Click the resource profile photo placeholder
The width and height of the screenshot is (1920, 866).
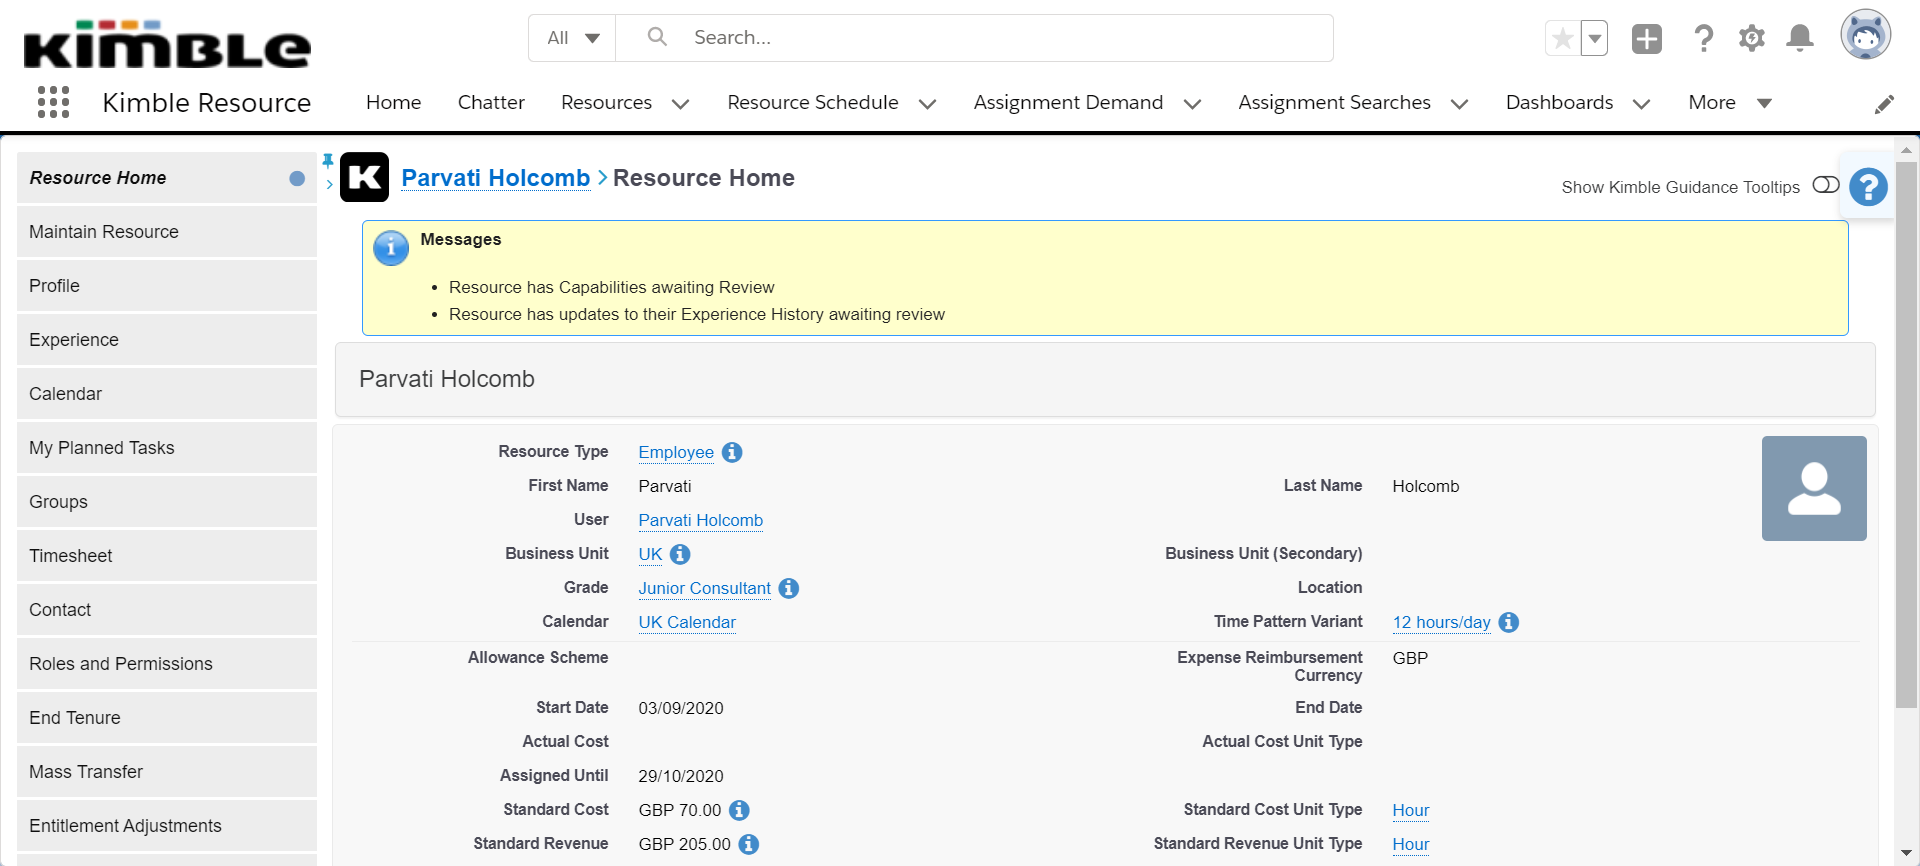1814,488
